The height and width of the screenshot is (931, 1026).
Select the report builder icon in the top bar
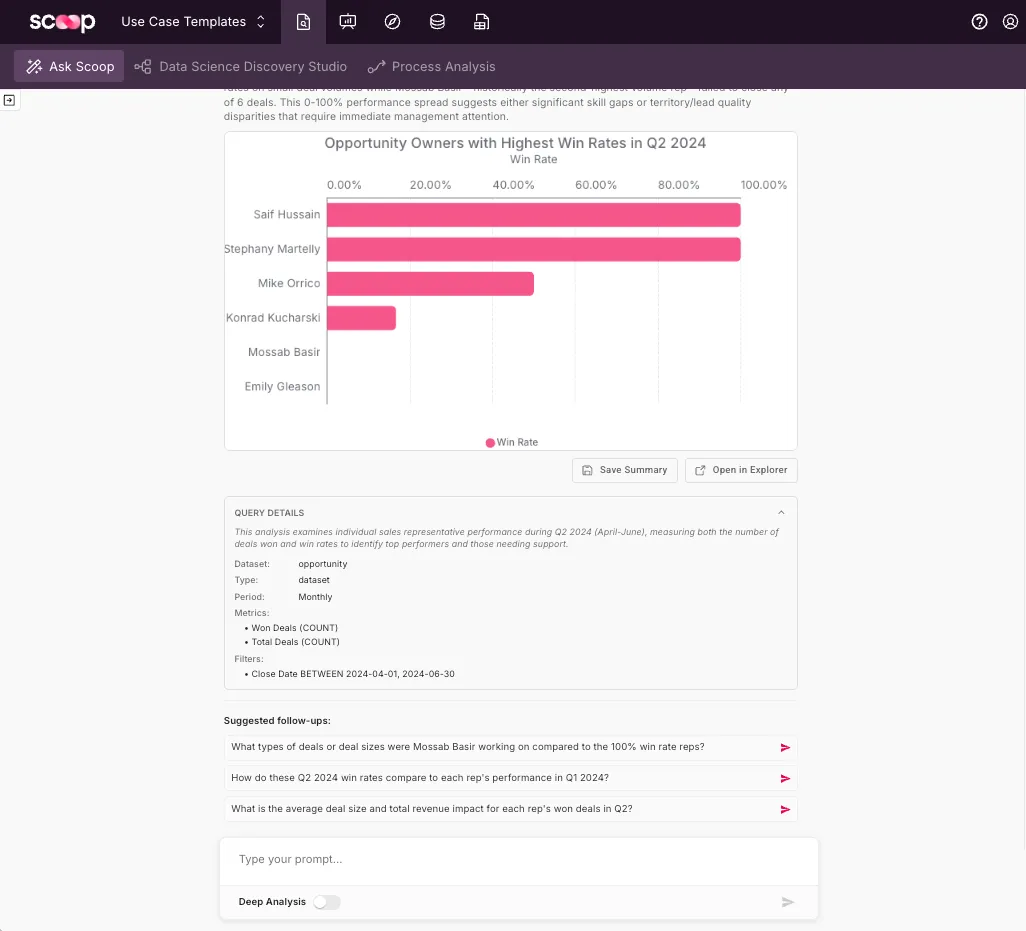pyautogui.click(x=482, y=21)
